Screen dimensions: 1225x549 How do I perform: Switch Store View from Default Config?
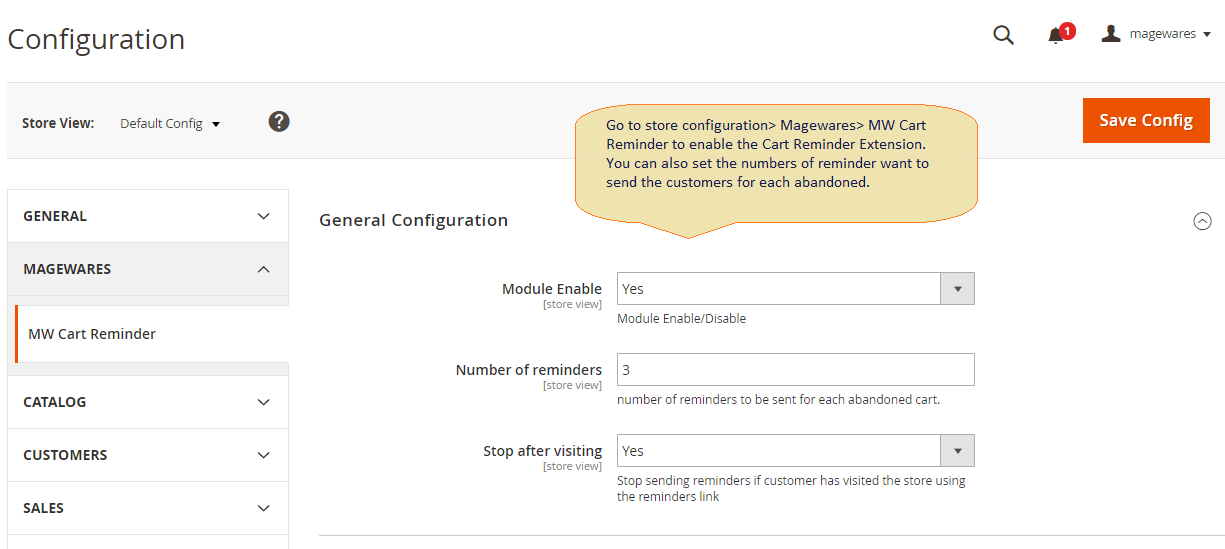(x=170, y=124)
